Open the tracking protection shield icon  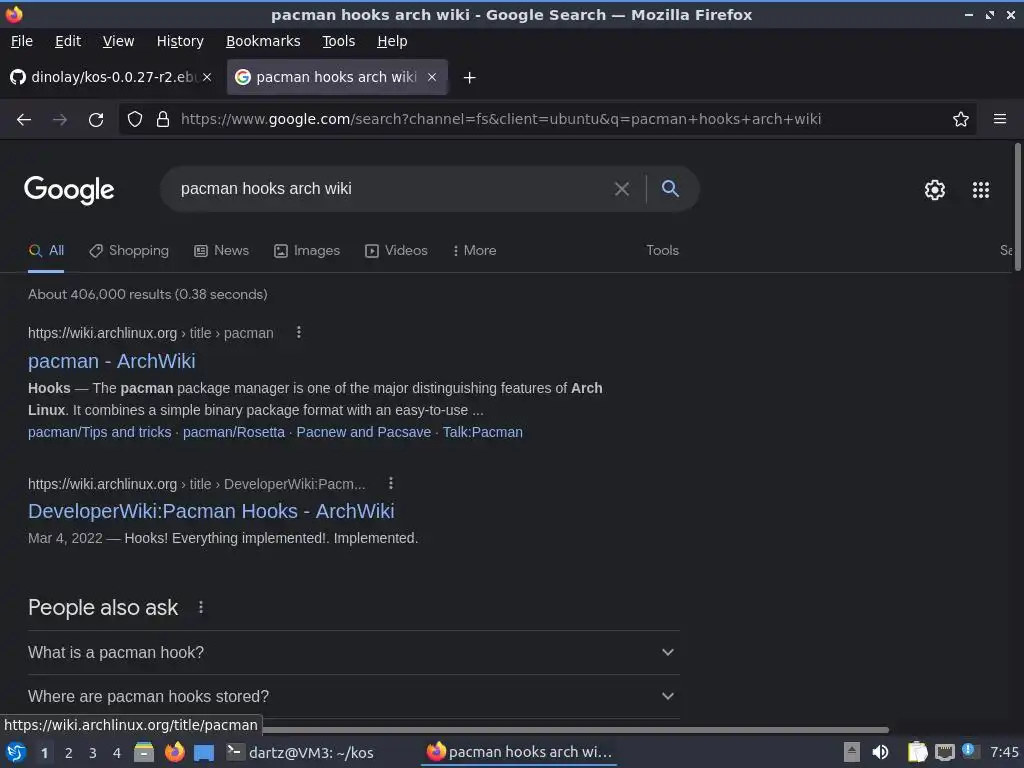point(135,120)
